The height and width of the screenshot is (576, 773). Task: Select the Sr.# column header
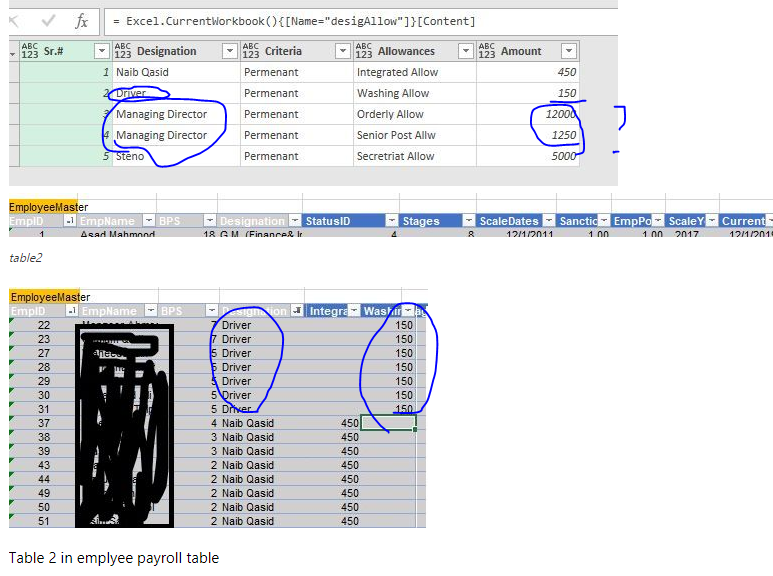pyautogui.click(x=65, y=51)
